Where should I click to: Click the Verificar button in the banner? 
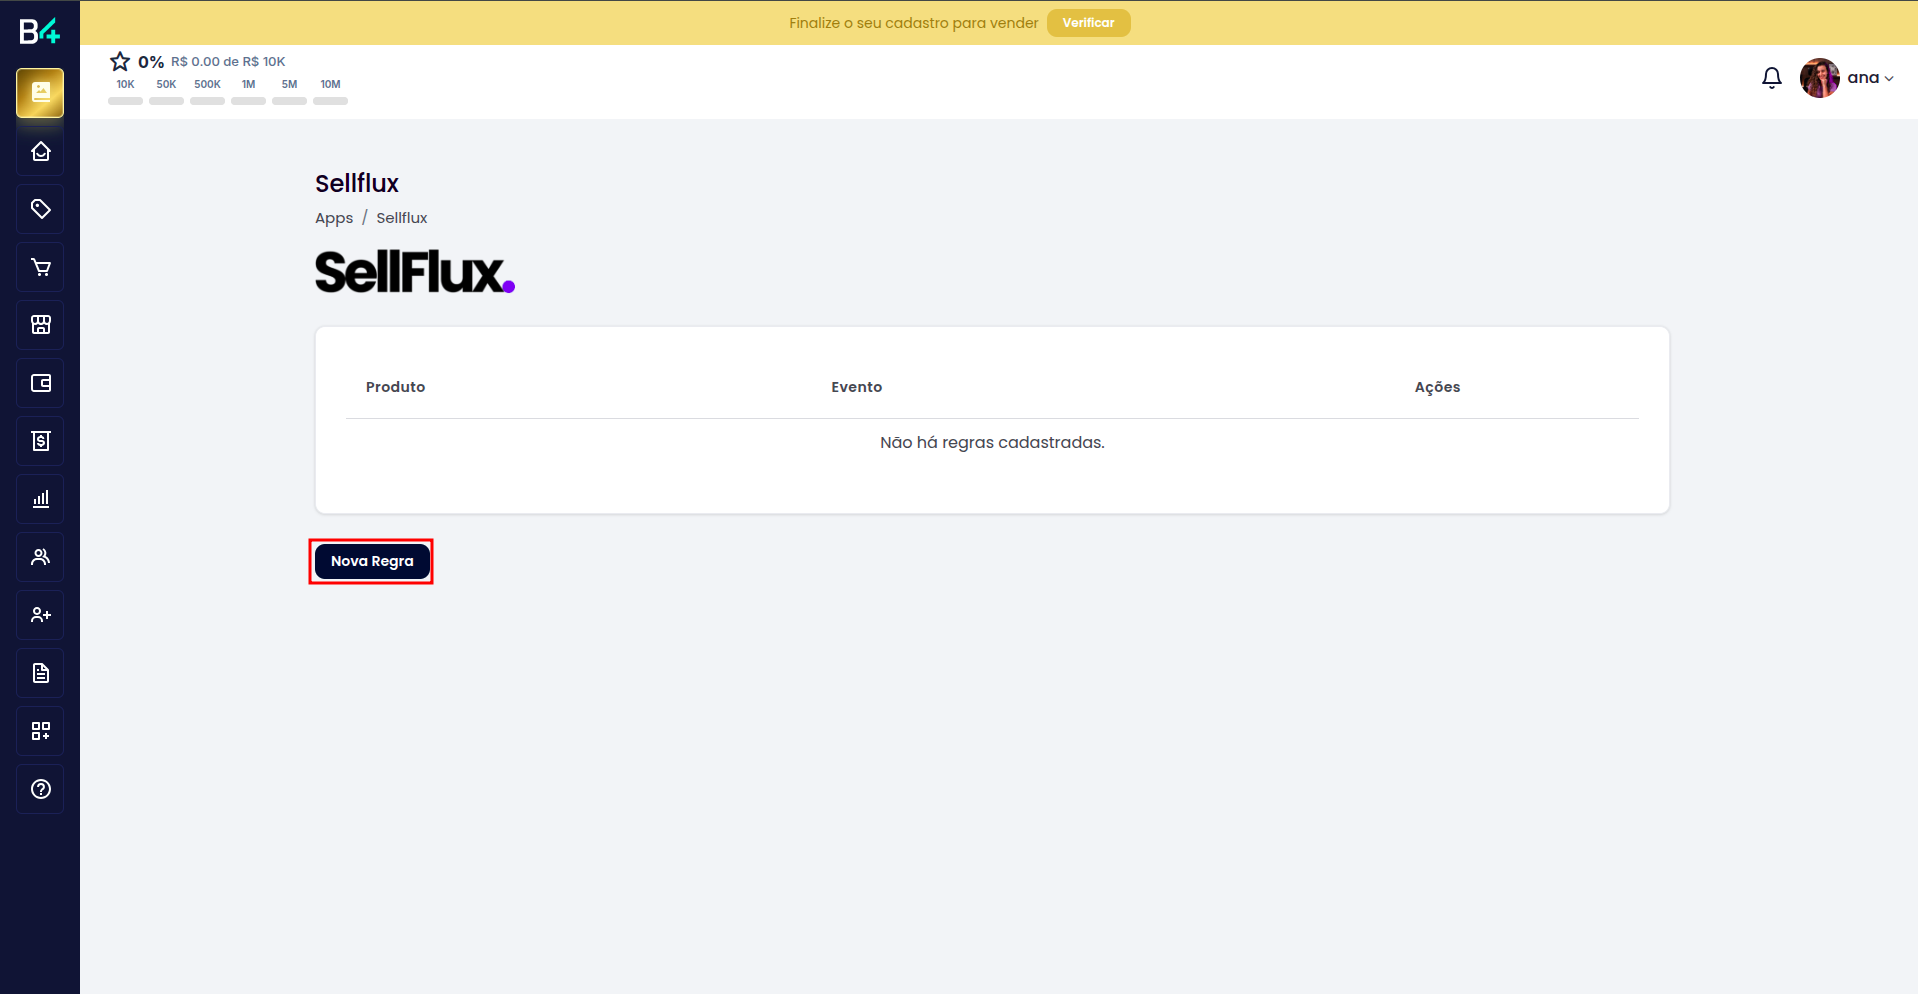point(1088,23)
